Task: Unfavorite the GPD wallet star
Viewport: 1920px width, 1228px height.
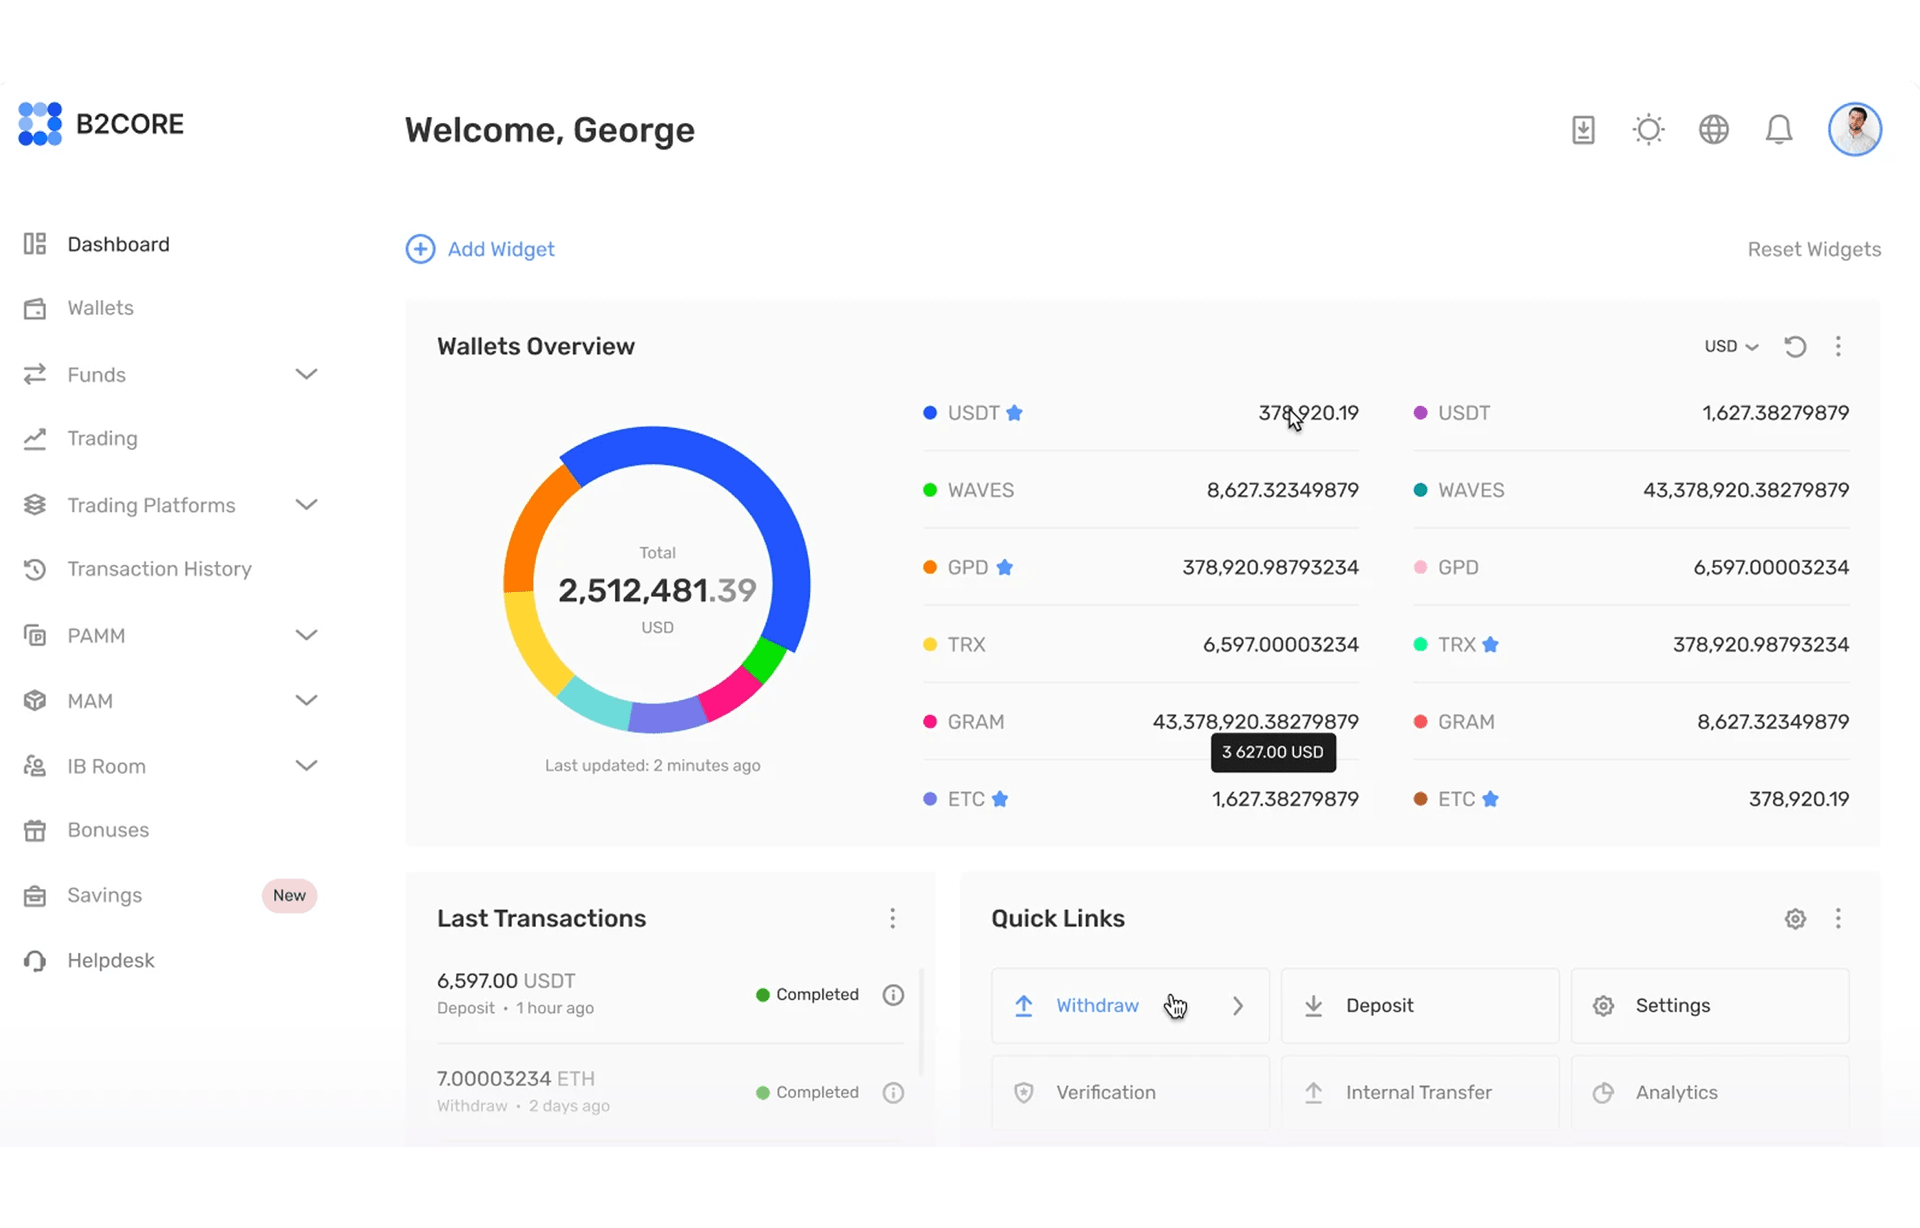Action: 1005,568
